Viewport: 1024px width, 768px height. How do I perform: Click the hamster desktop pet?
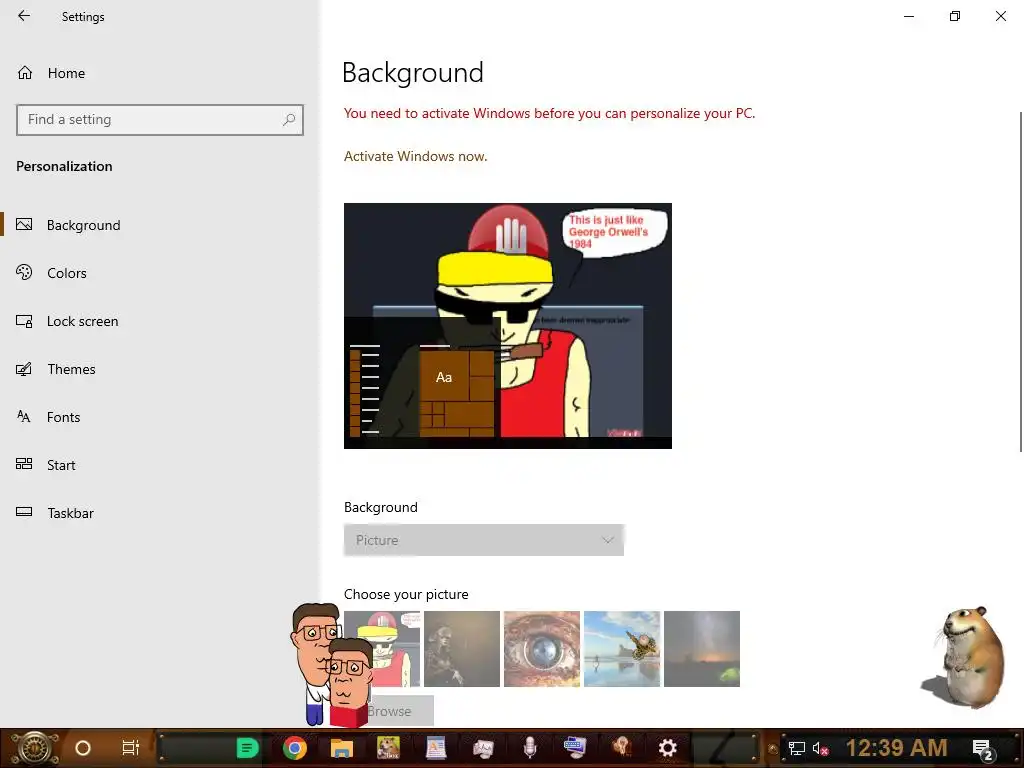pyautogui.click(x=966, y=657)
